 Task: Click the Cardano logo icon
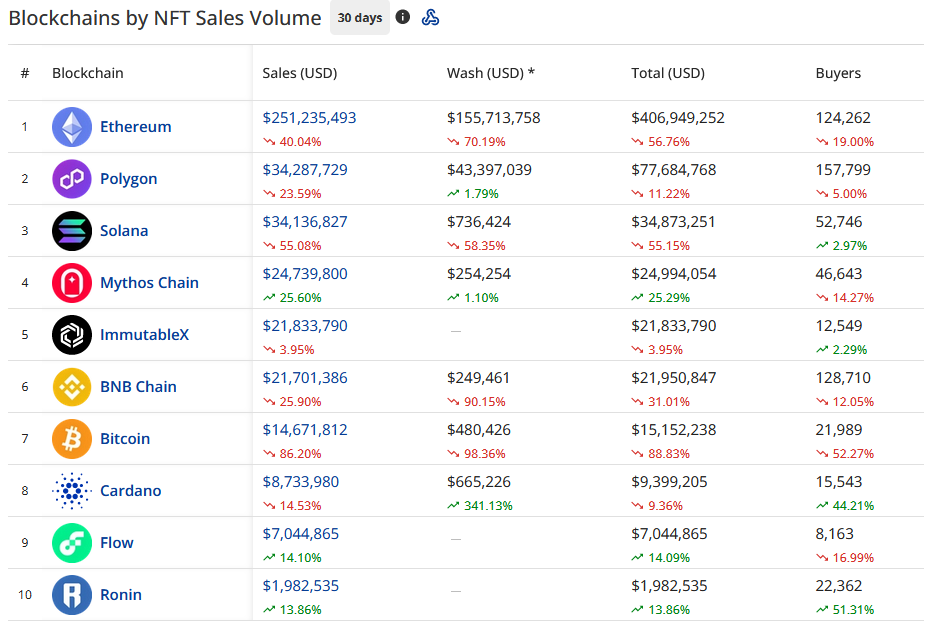(x=72, y=491)
